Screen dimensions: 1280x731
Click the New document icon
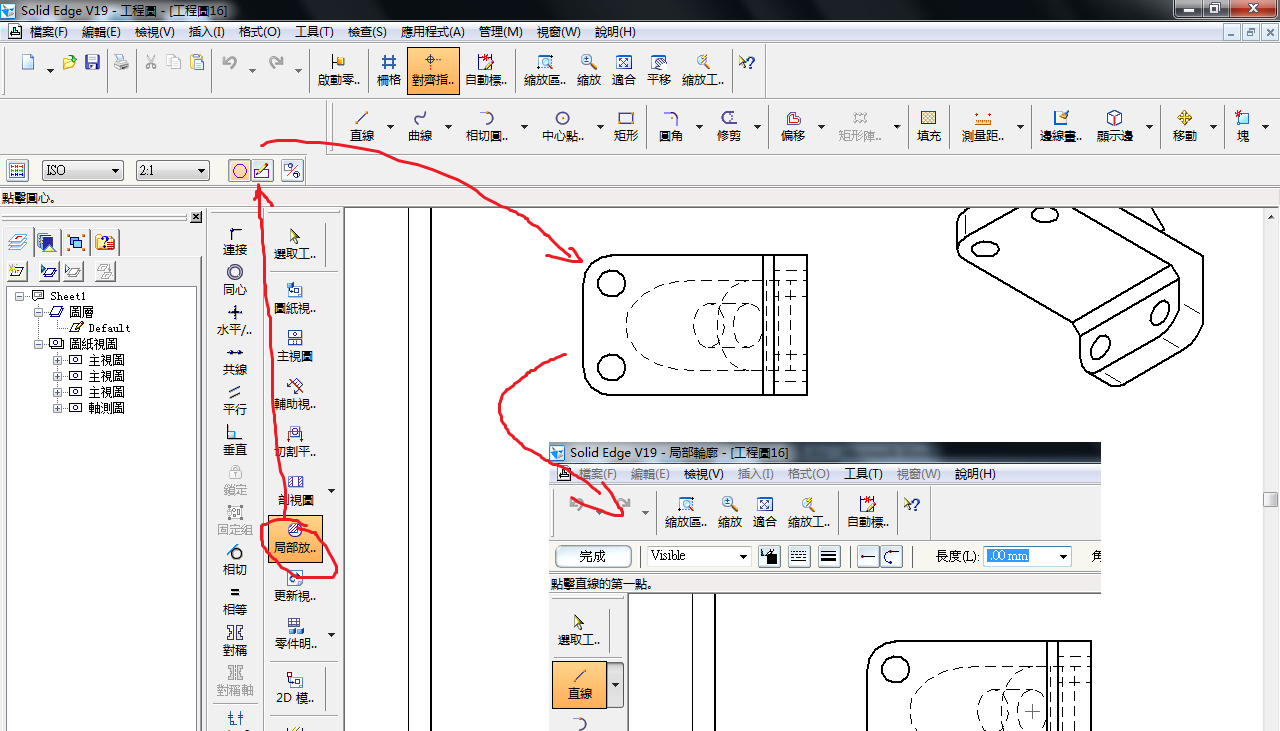28,63
